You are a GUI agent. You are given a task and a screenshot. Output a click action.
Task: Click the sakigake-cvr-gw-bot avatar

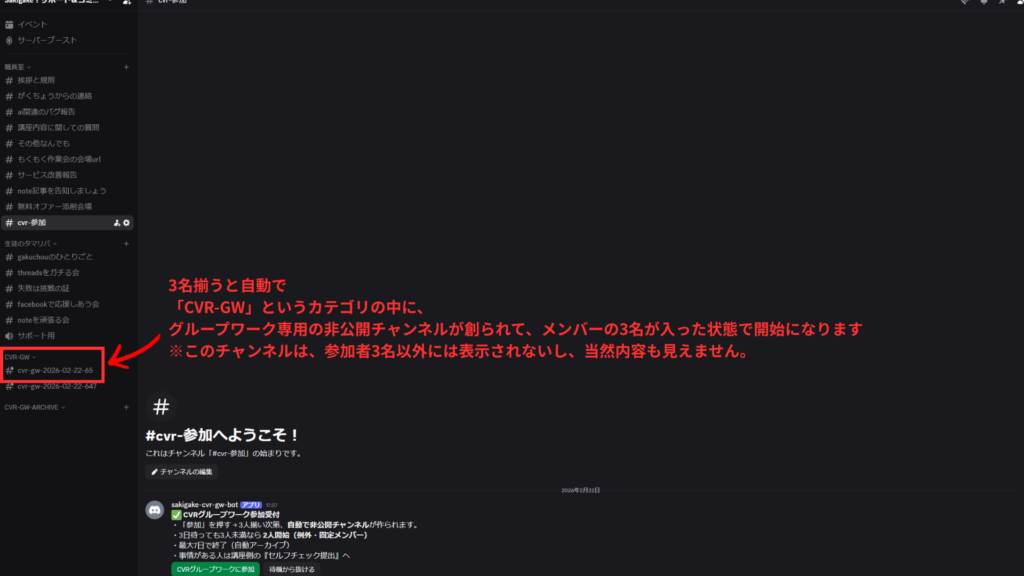(155, 510)
